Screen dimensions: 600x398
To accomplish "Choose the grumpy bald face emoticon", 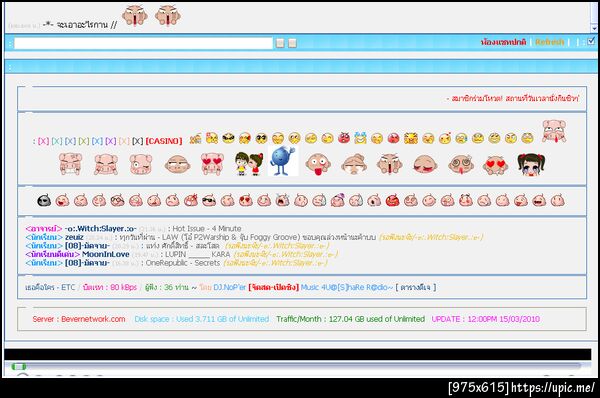I will pos(177,165).
